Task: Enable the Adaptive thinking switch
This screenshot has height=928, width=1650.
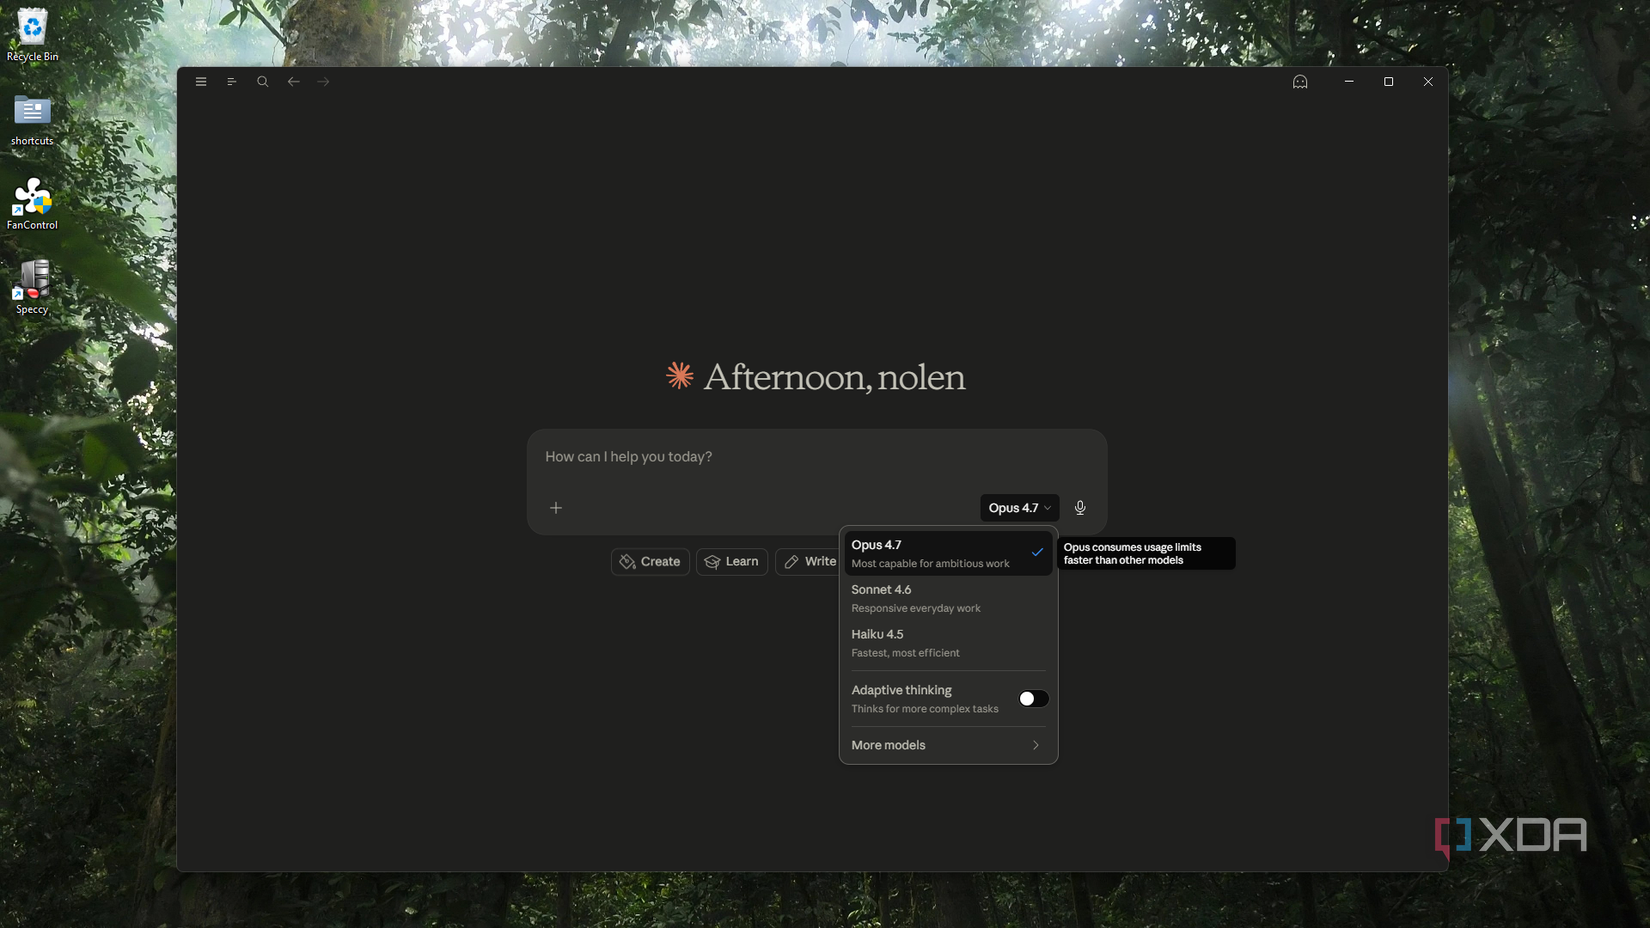Action: coord(1033,699)
